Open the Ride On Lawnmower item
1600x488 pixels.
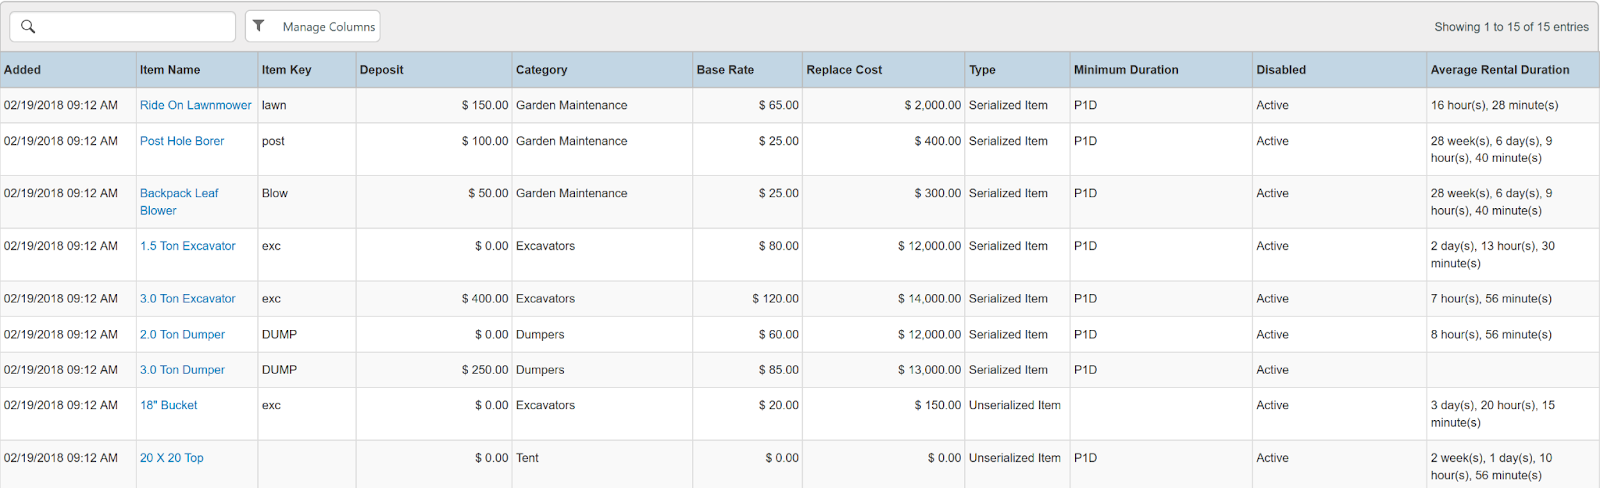[x=196, y=105]
